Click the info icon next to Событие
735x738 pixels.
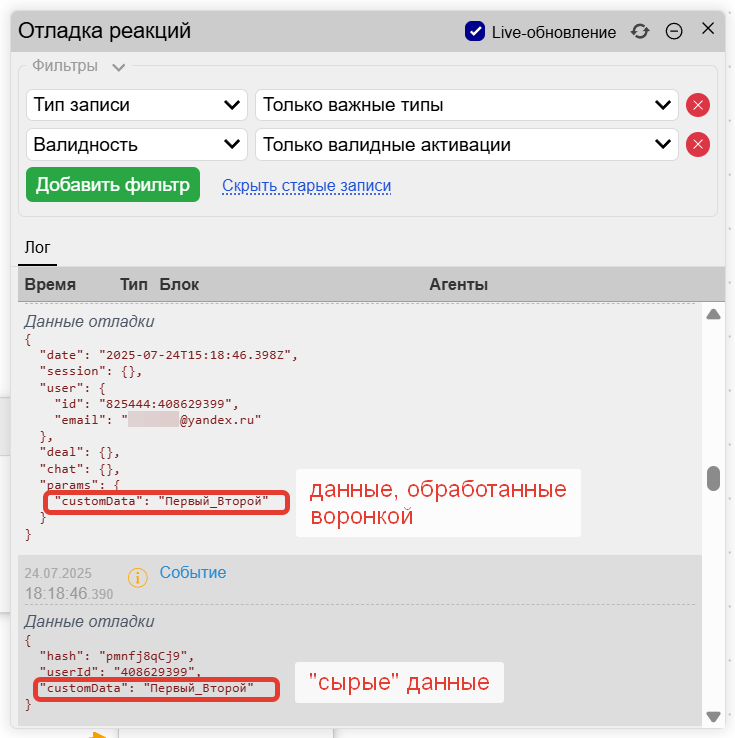(138, 577)
